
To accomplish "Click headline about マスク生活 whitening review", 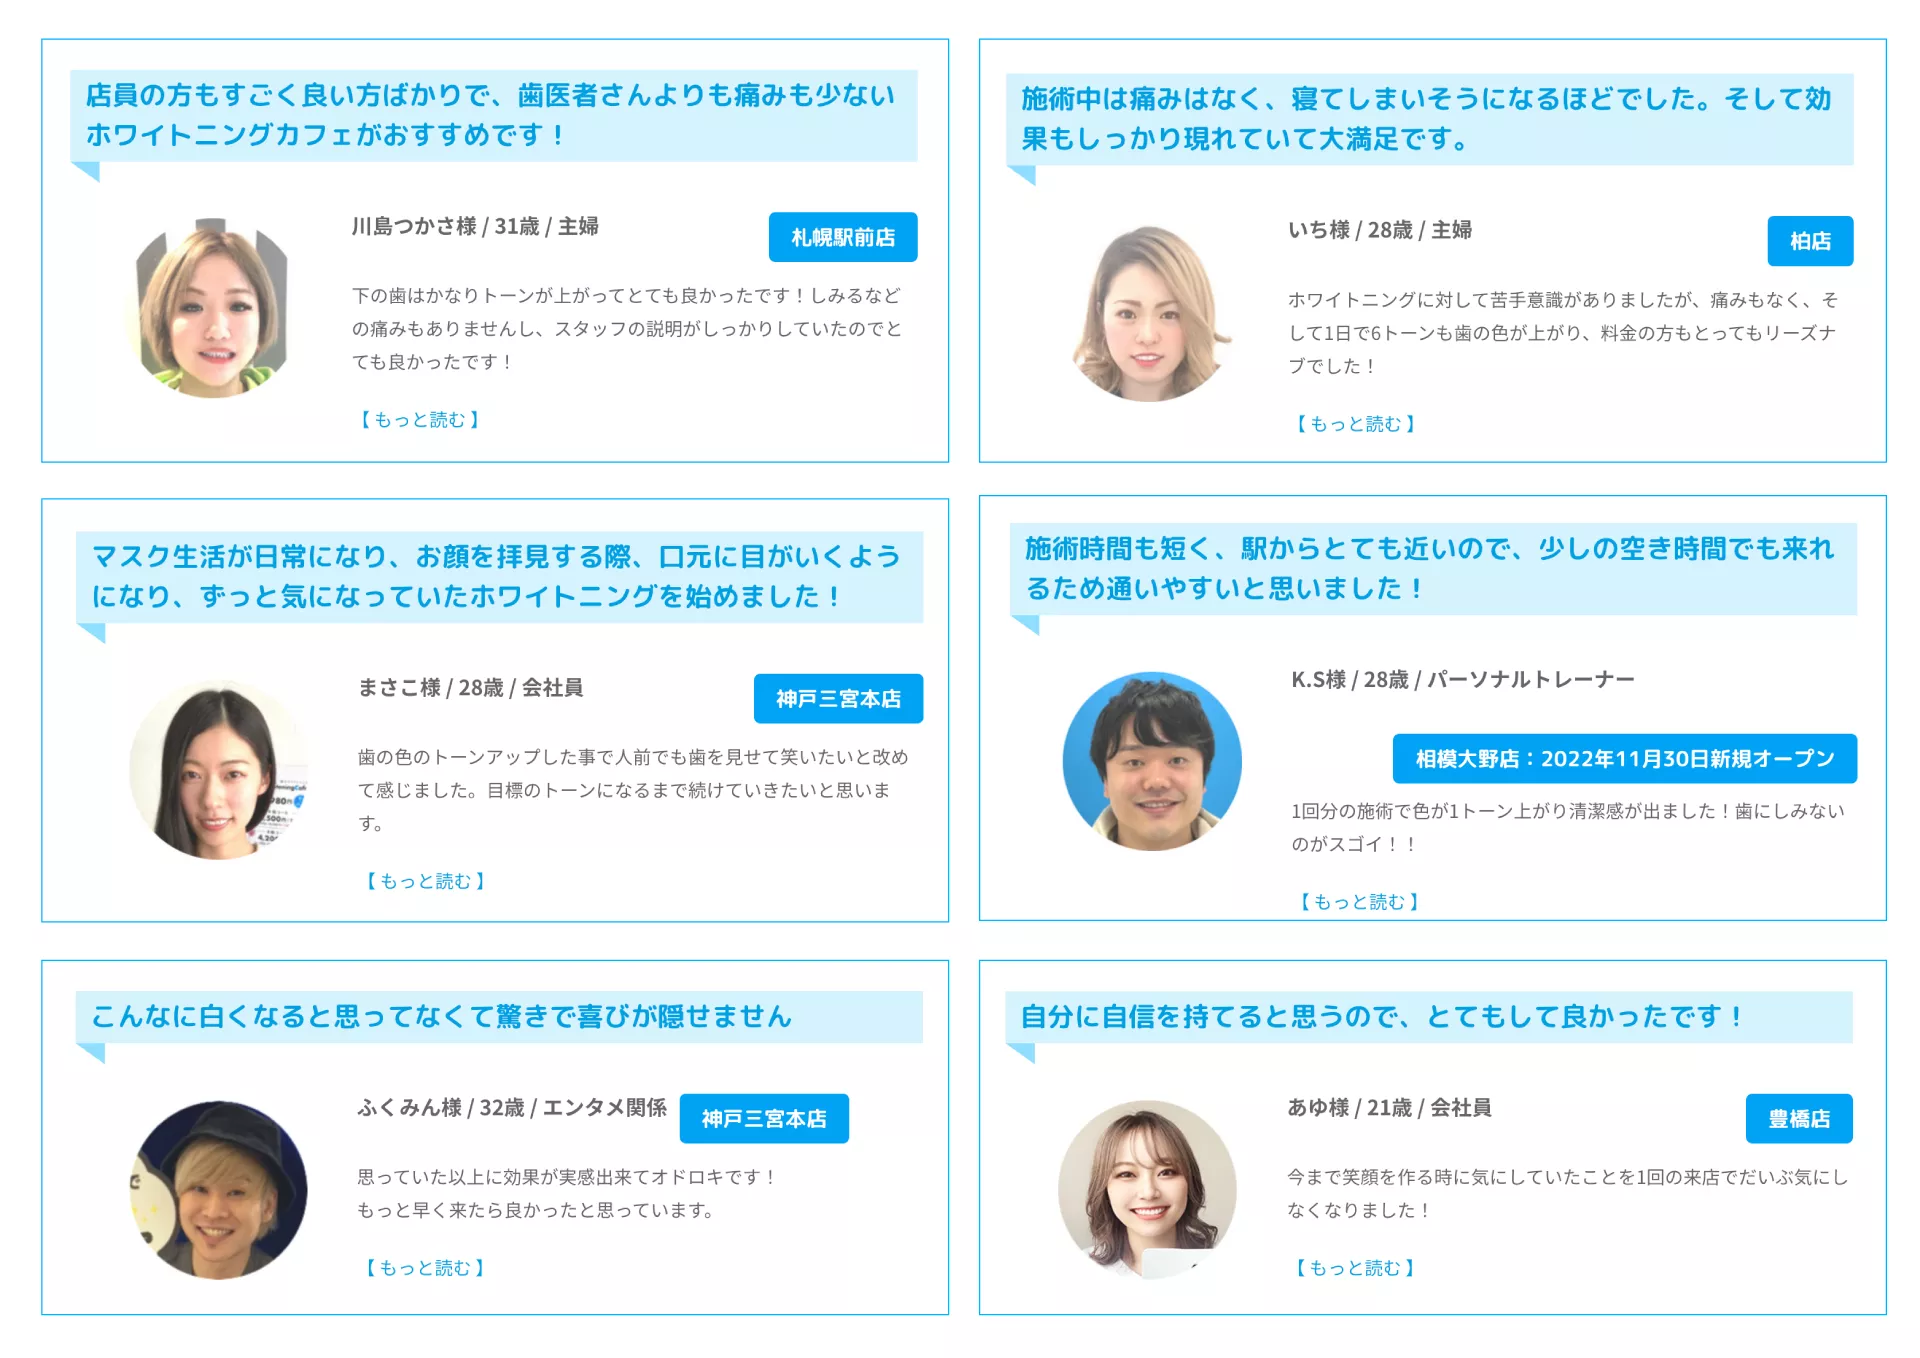I will click(x=497, y=576).
